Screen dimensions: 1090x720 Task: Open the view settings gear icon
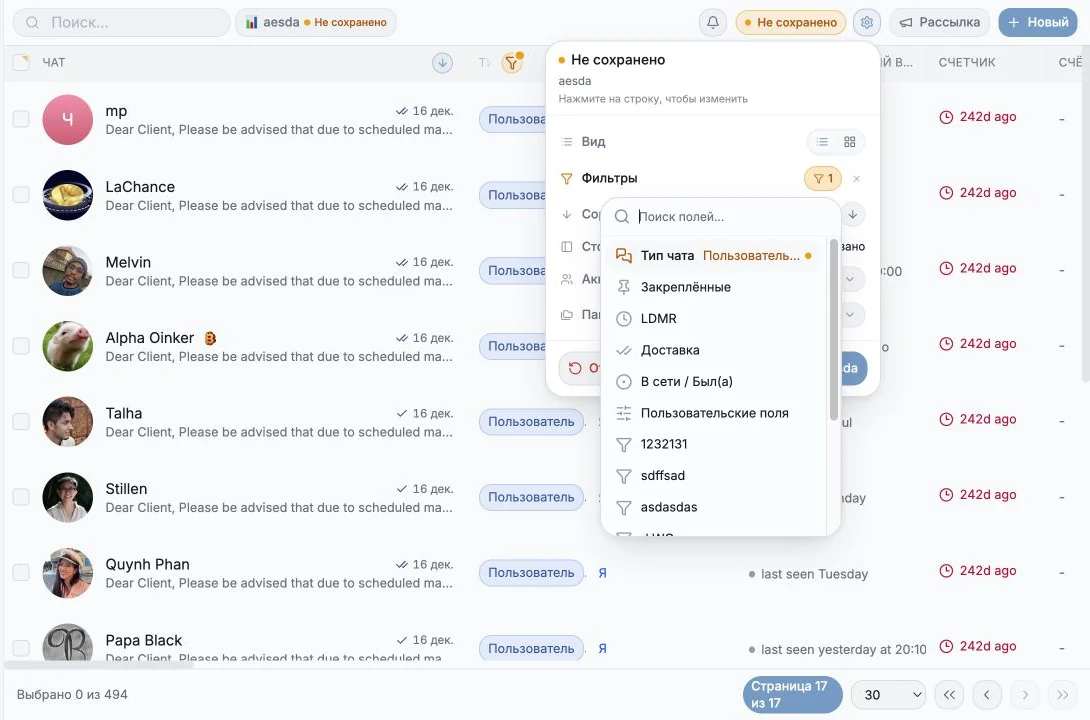tap(867, 22)
